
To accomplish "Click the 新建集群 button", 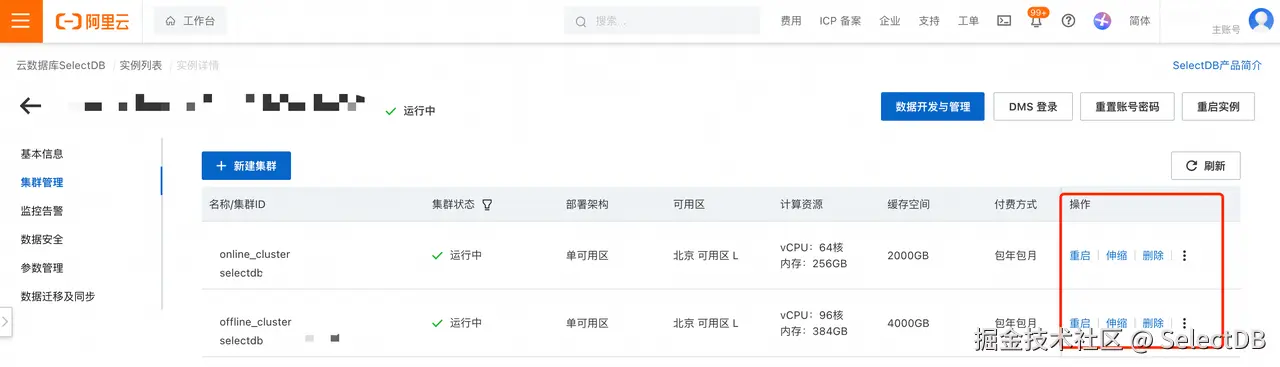I will 246,166.
